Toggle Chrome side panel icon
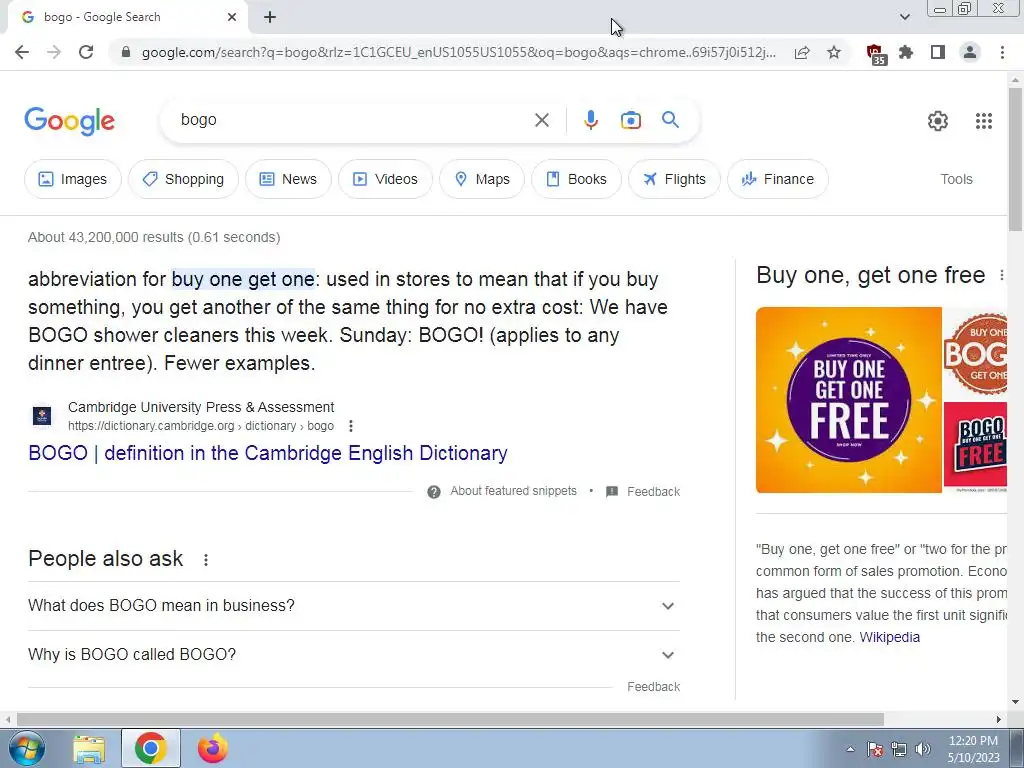 pos(938,52)
